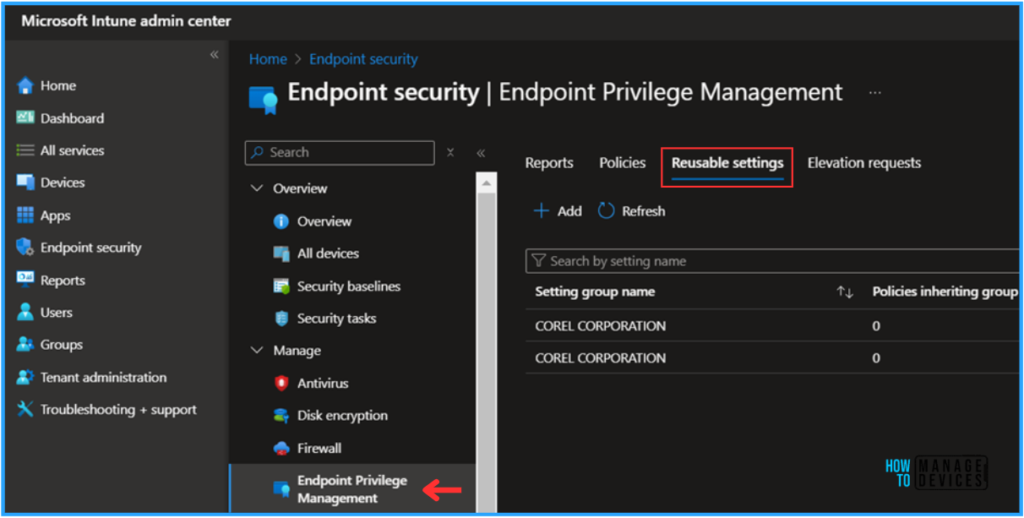Click the Reports icon in left nav
The height and width of the screenshot is (518, 1024).
pos(25,280)
